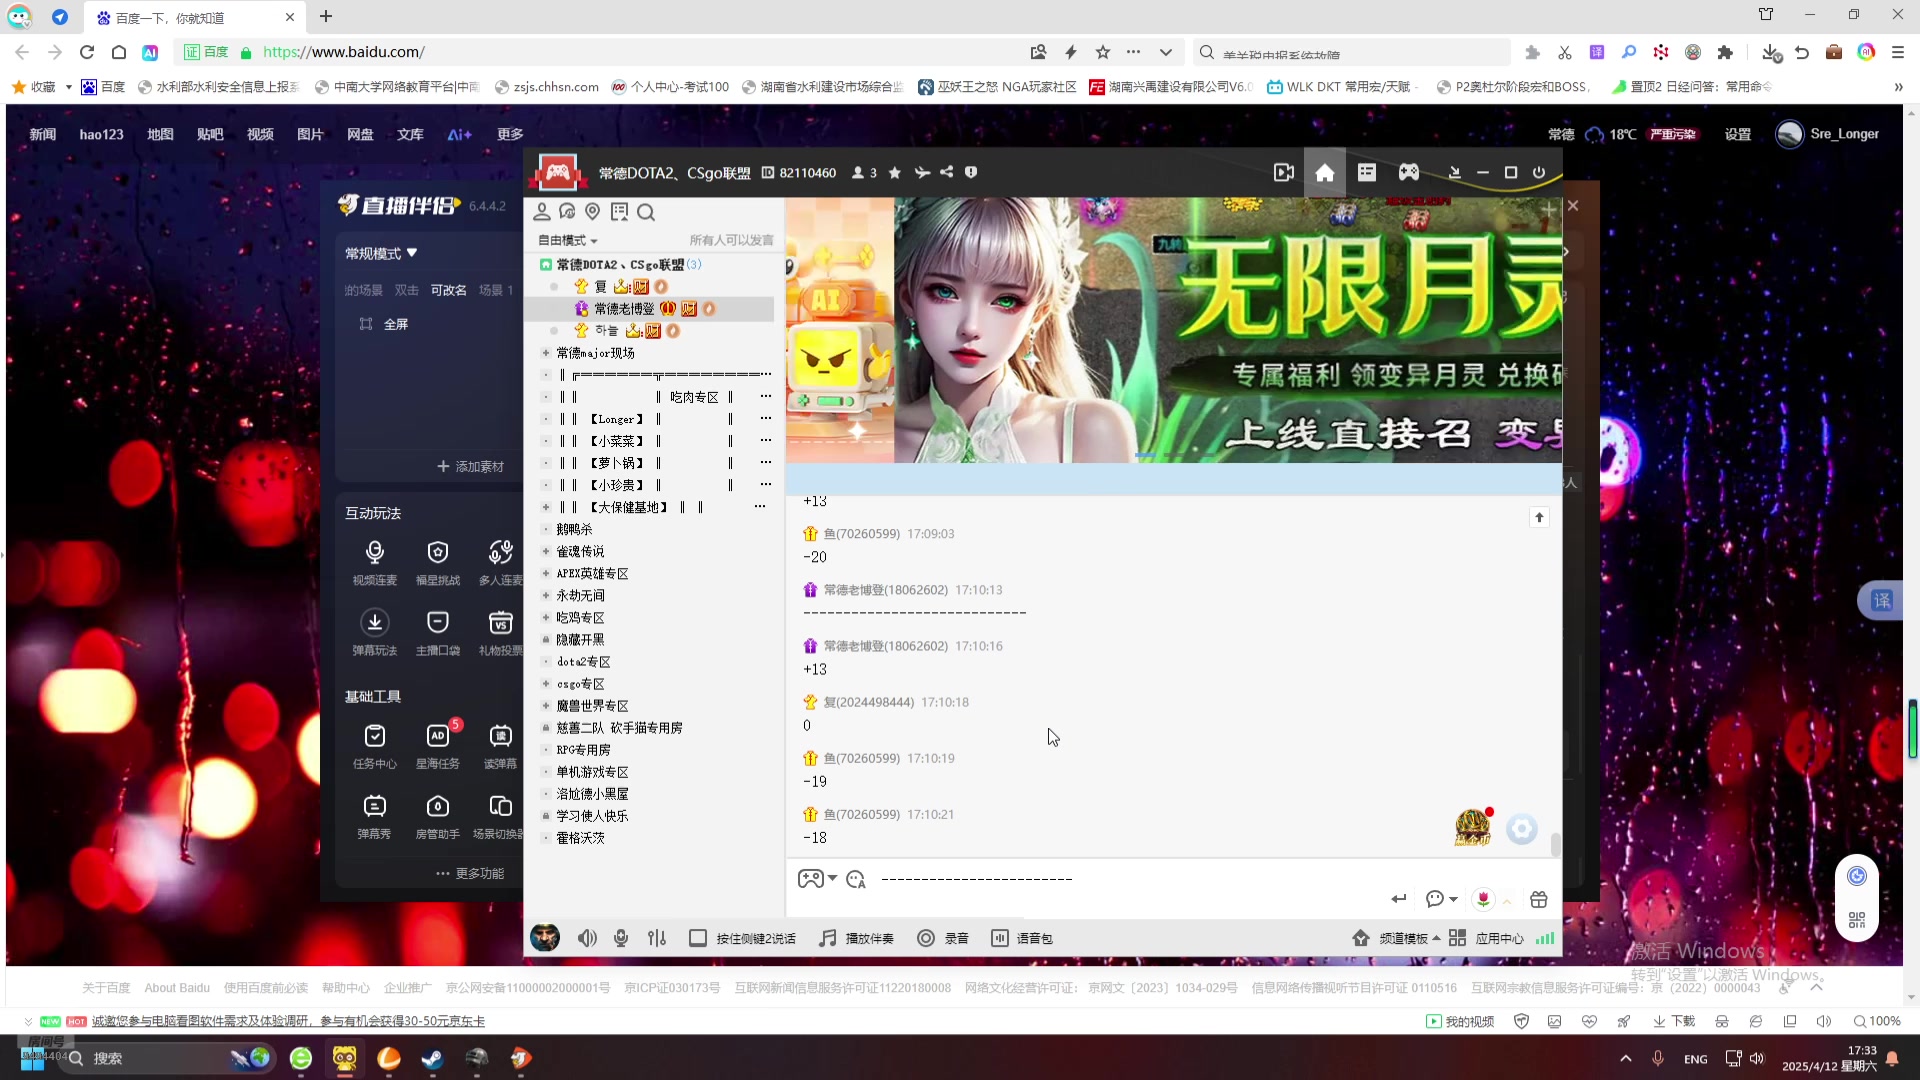Viewport: 1920px width, 1080px height.
Task: Open 应用中心 in YY bottom bar
Action: click(x=1487, y=938)
